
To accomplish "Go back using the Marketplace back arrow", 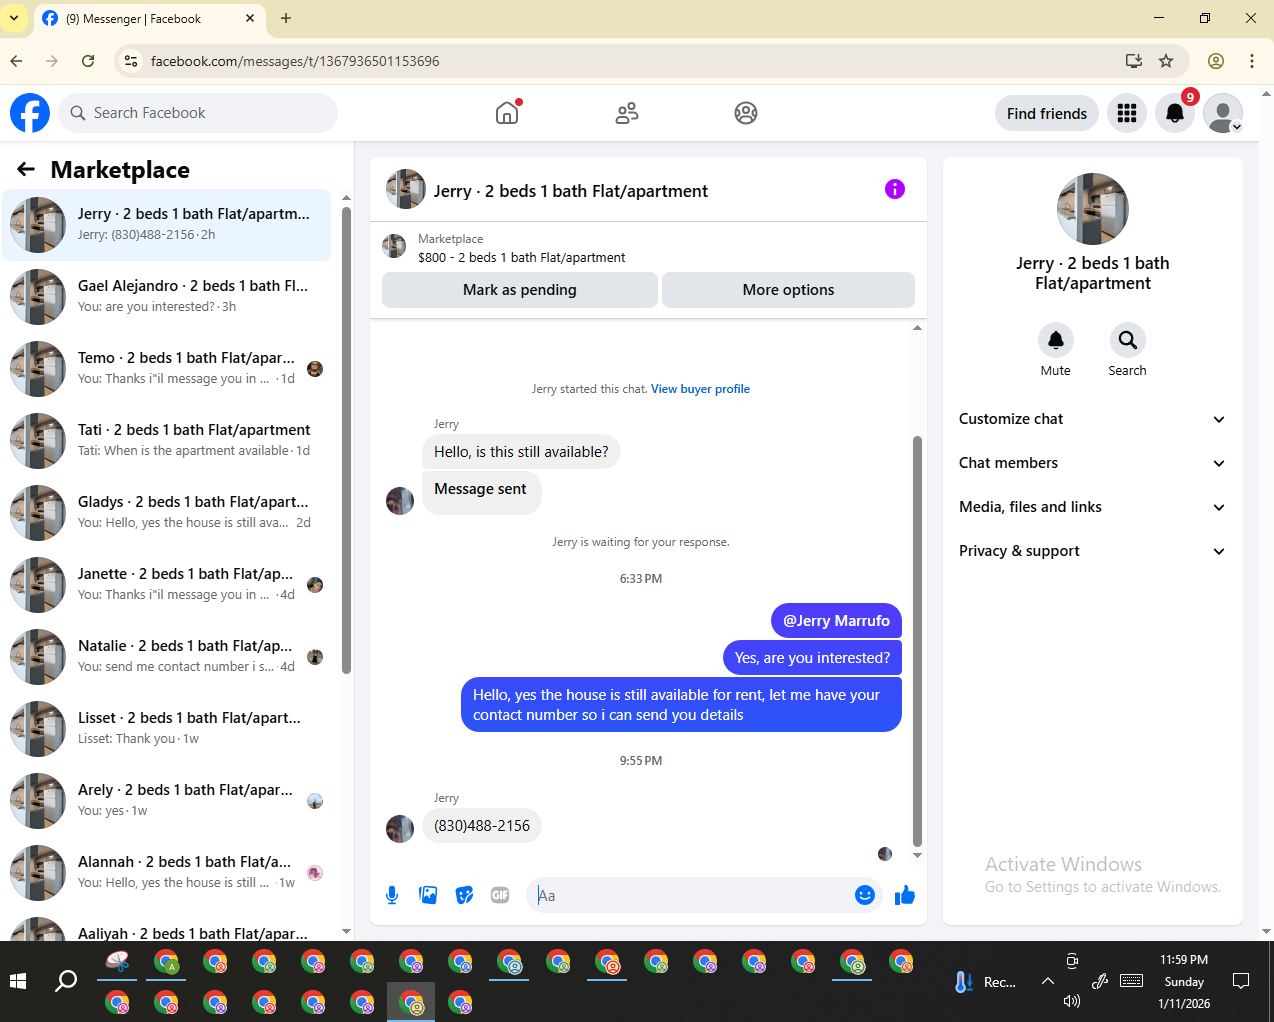I will (26, 170).
